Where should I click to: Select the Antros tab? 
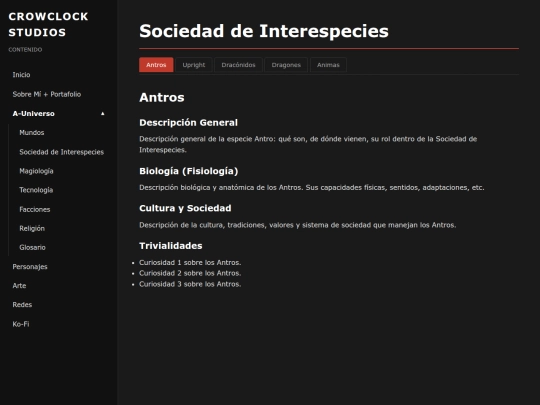[x=156, y=65]
